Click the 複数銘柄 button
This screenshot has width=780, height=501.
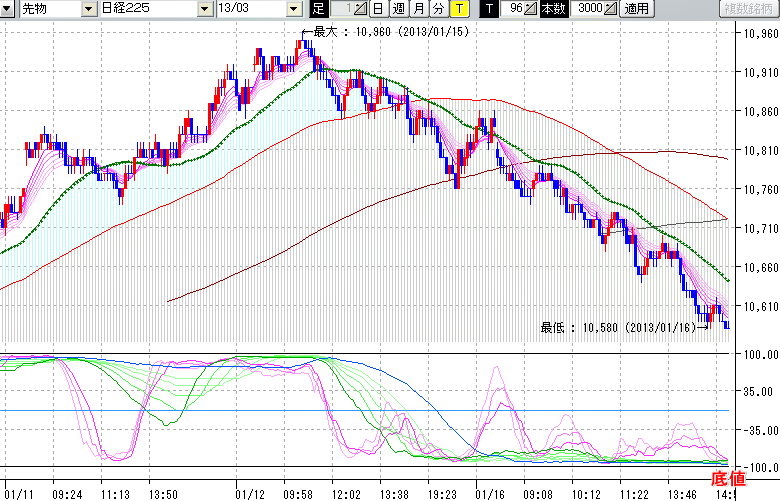pyautogui.click(x=748, y=9)
